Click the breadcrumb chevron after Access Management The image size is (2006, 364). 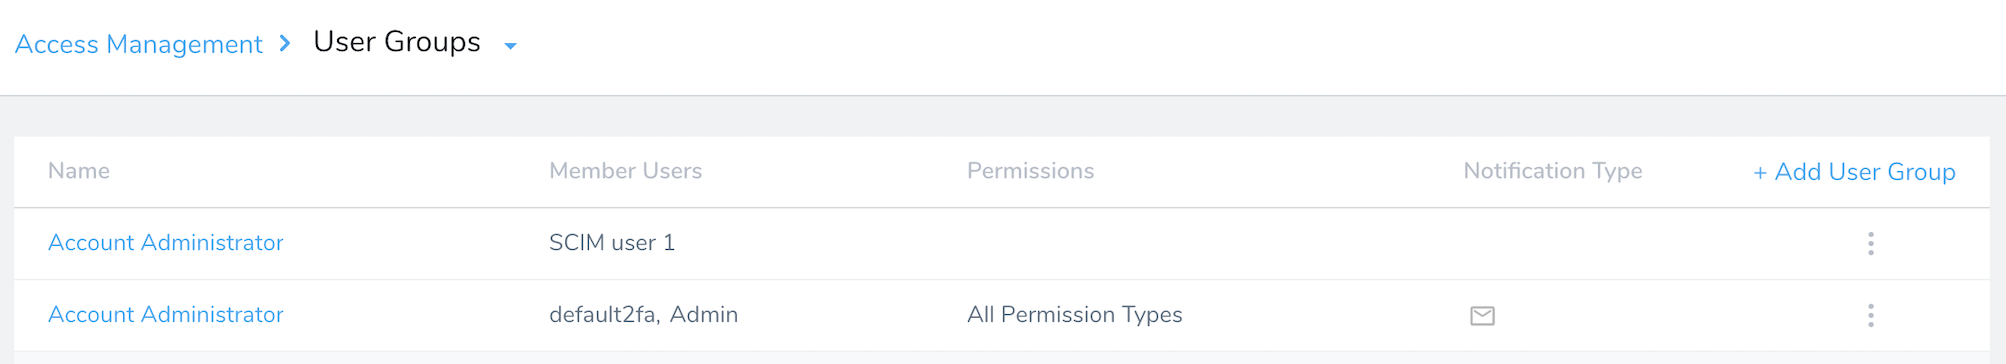pos(285,43)
